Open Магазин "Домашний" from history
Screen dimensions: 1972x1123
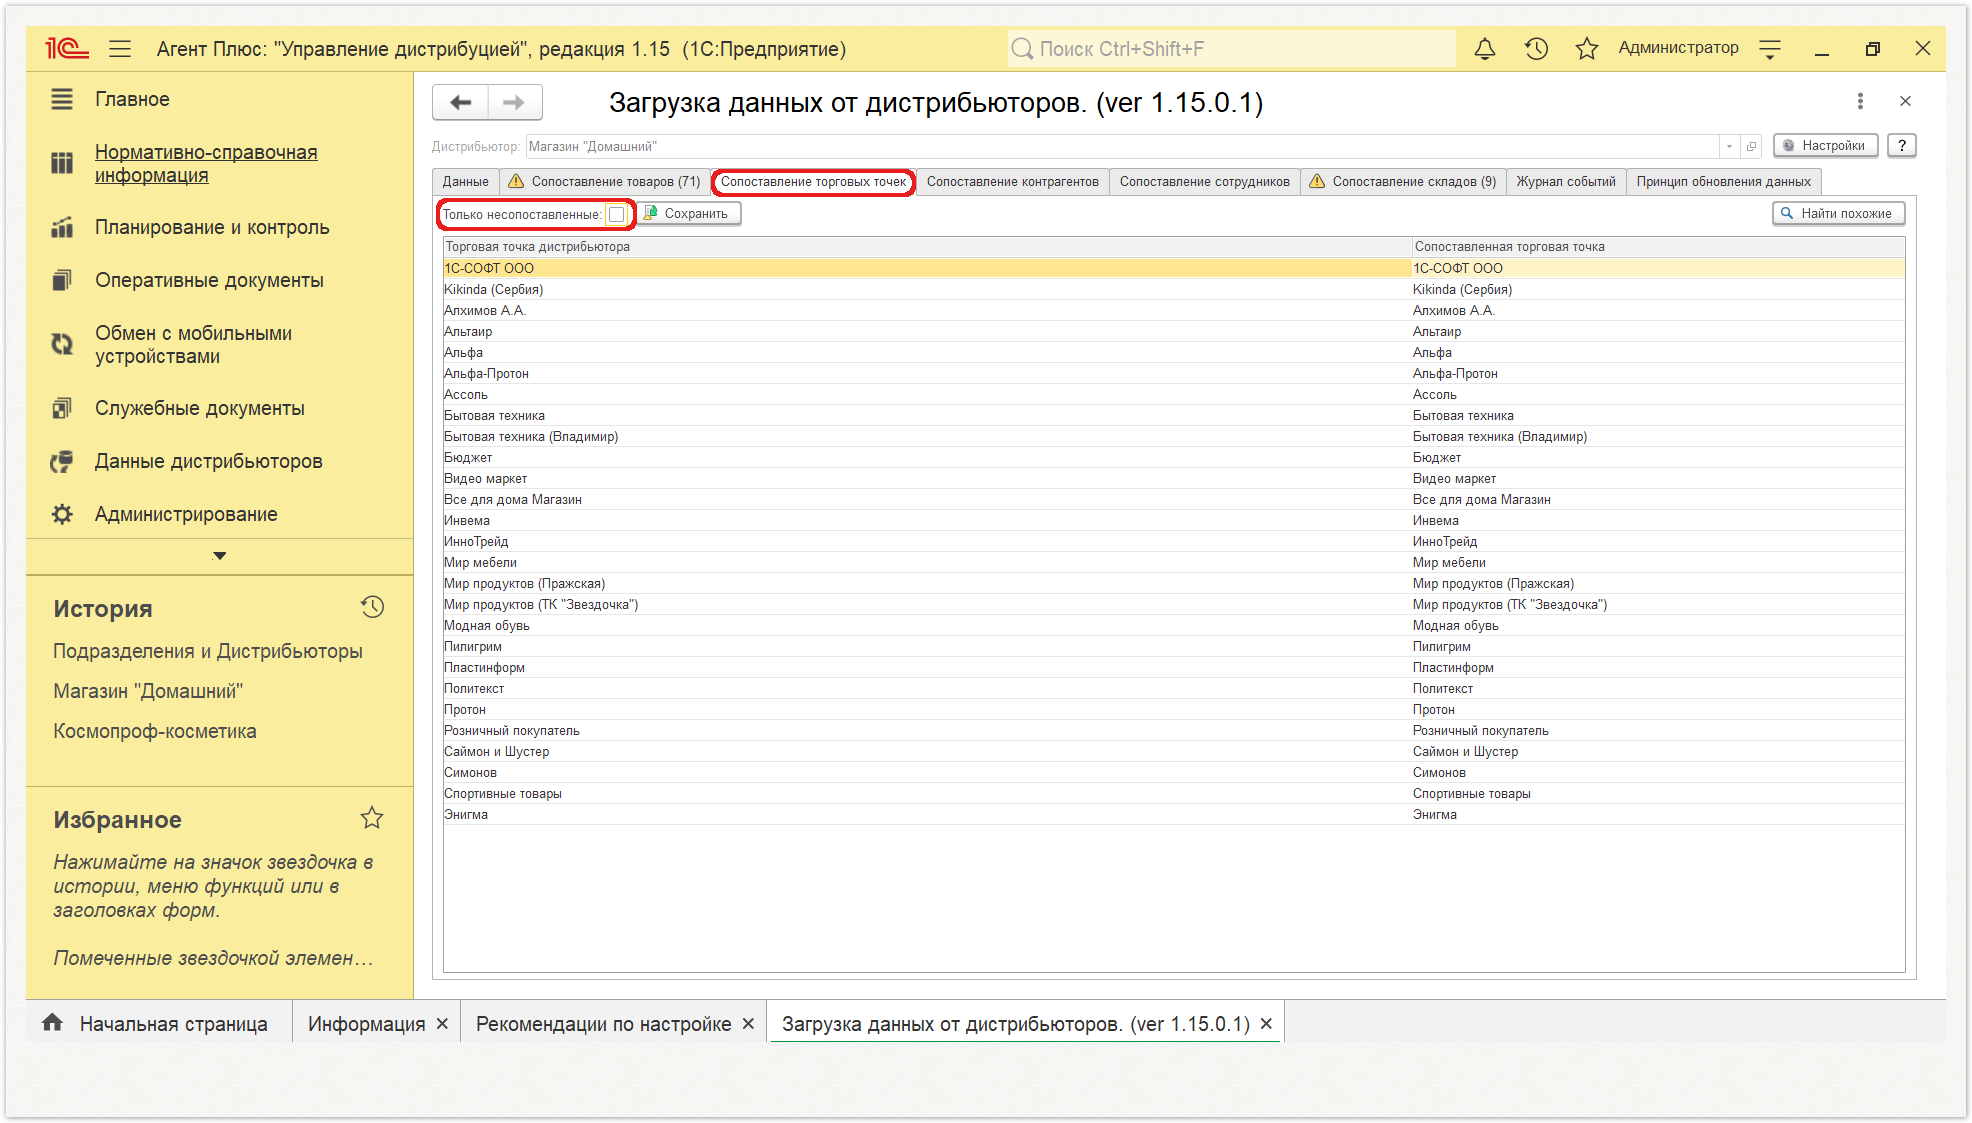click(x=148, y=691)
